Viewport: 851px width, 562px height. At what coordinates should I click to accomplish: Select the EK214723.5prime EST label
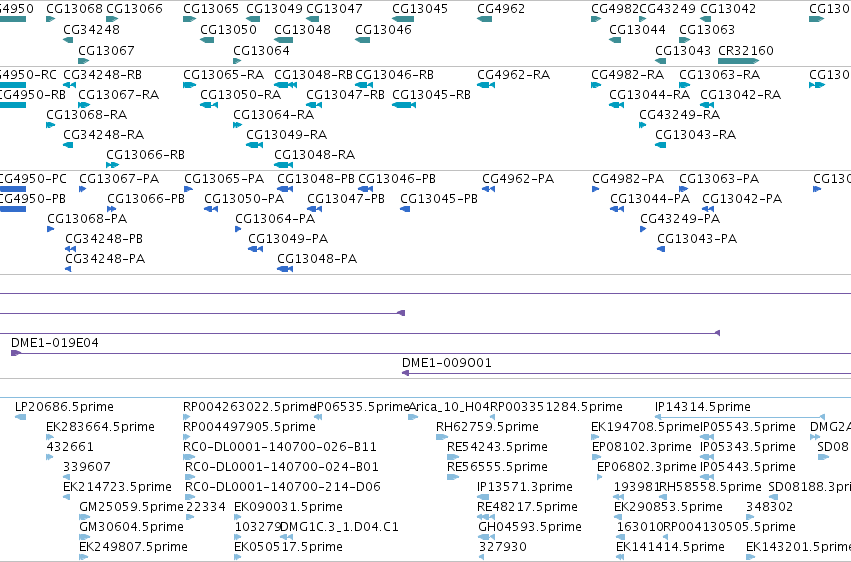(x=117, y=487)
